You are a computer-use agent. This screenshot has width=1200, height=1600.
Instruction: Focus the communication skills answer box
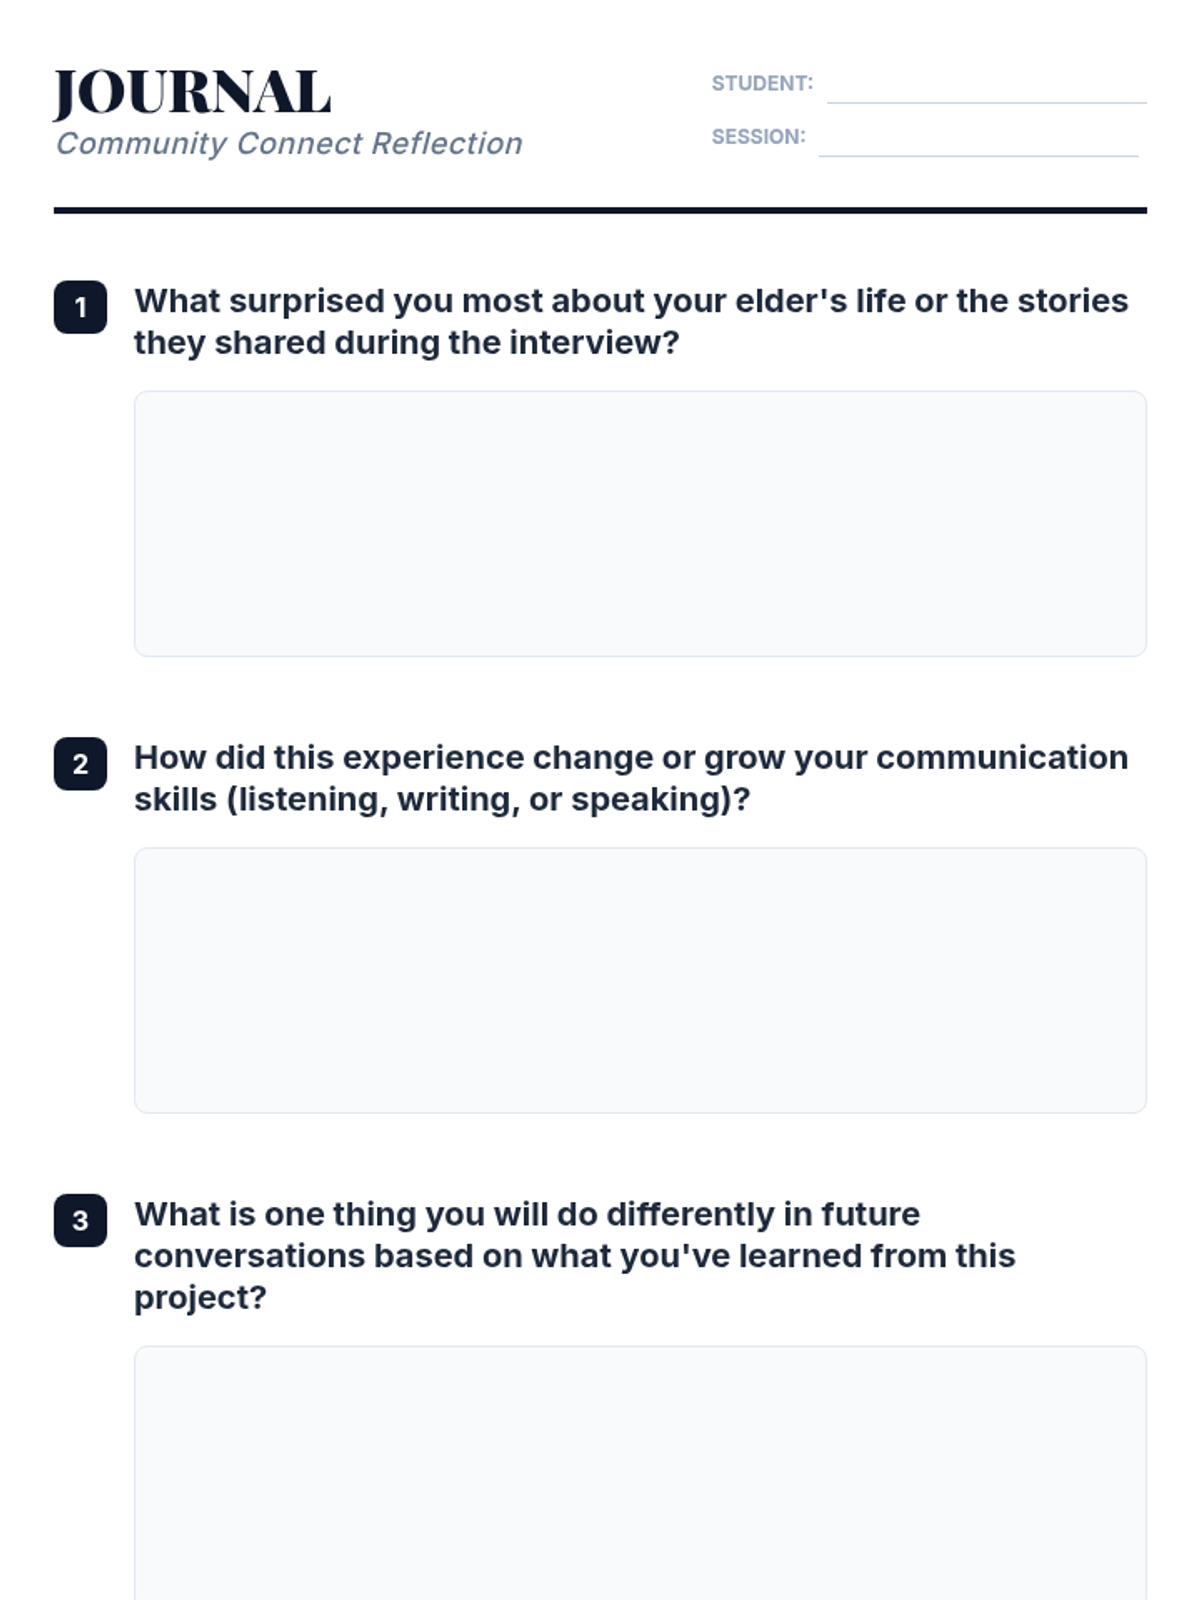click(640, 980)
